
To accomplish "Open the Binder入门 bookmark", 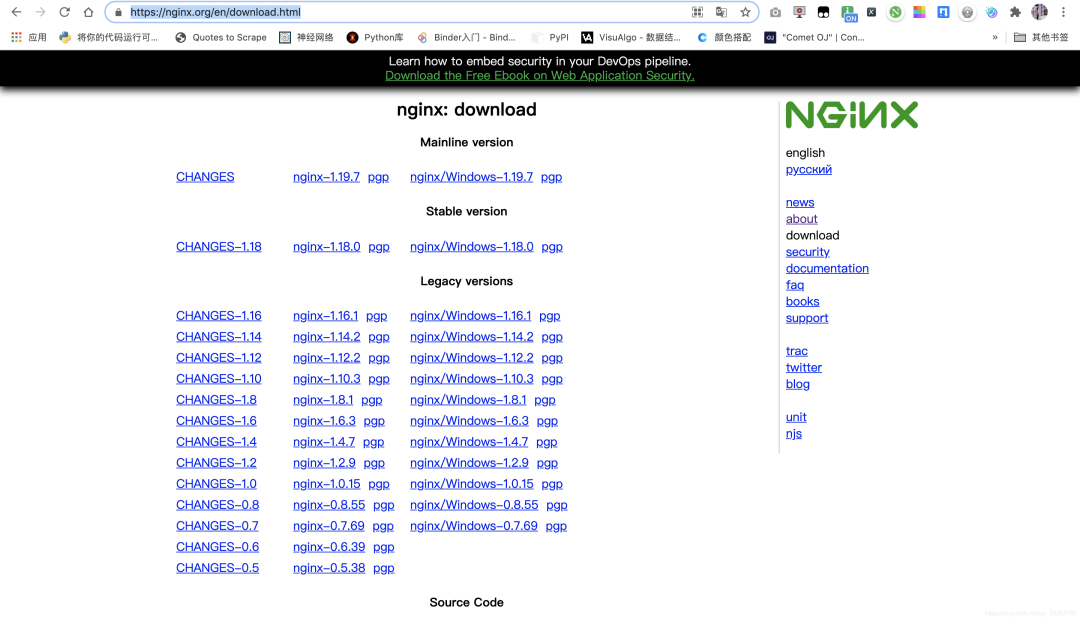I will [x=466, y=37].
